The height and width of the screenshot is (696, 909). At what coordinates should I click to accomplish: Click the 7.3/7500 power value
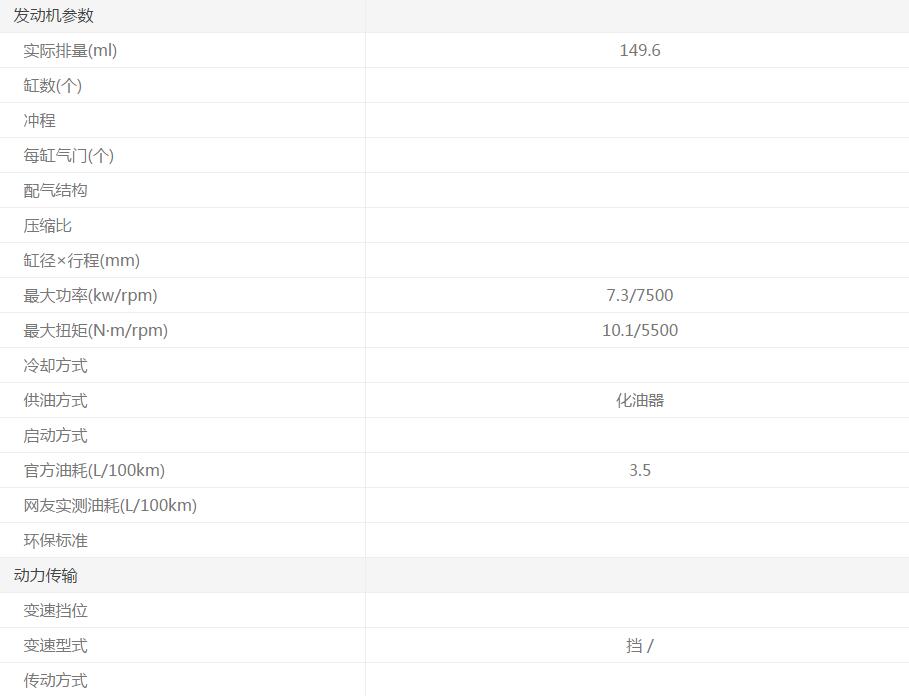[639, 296]
